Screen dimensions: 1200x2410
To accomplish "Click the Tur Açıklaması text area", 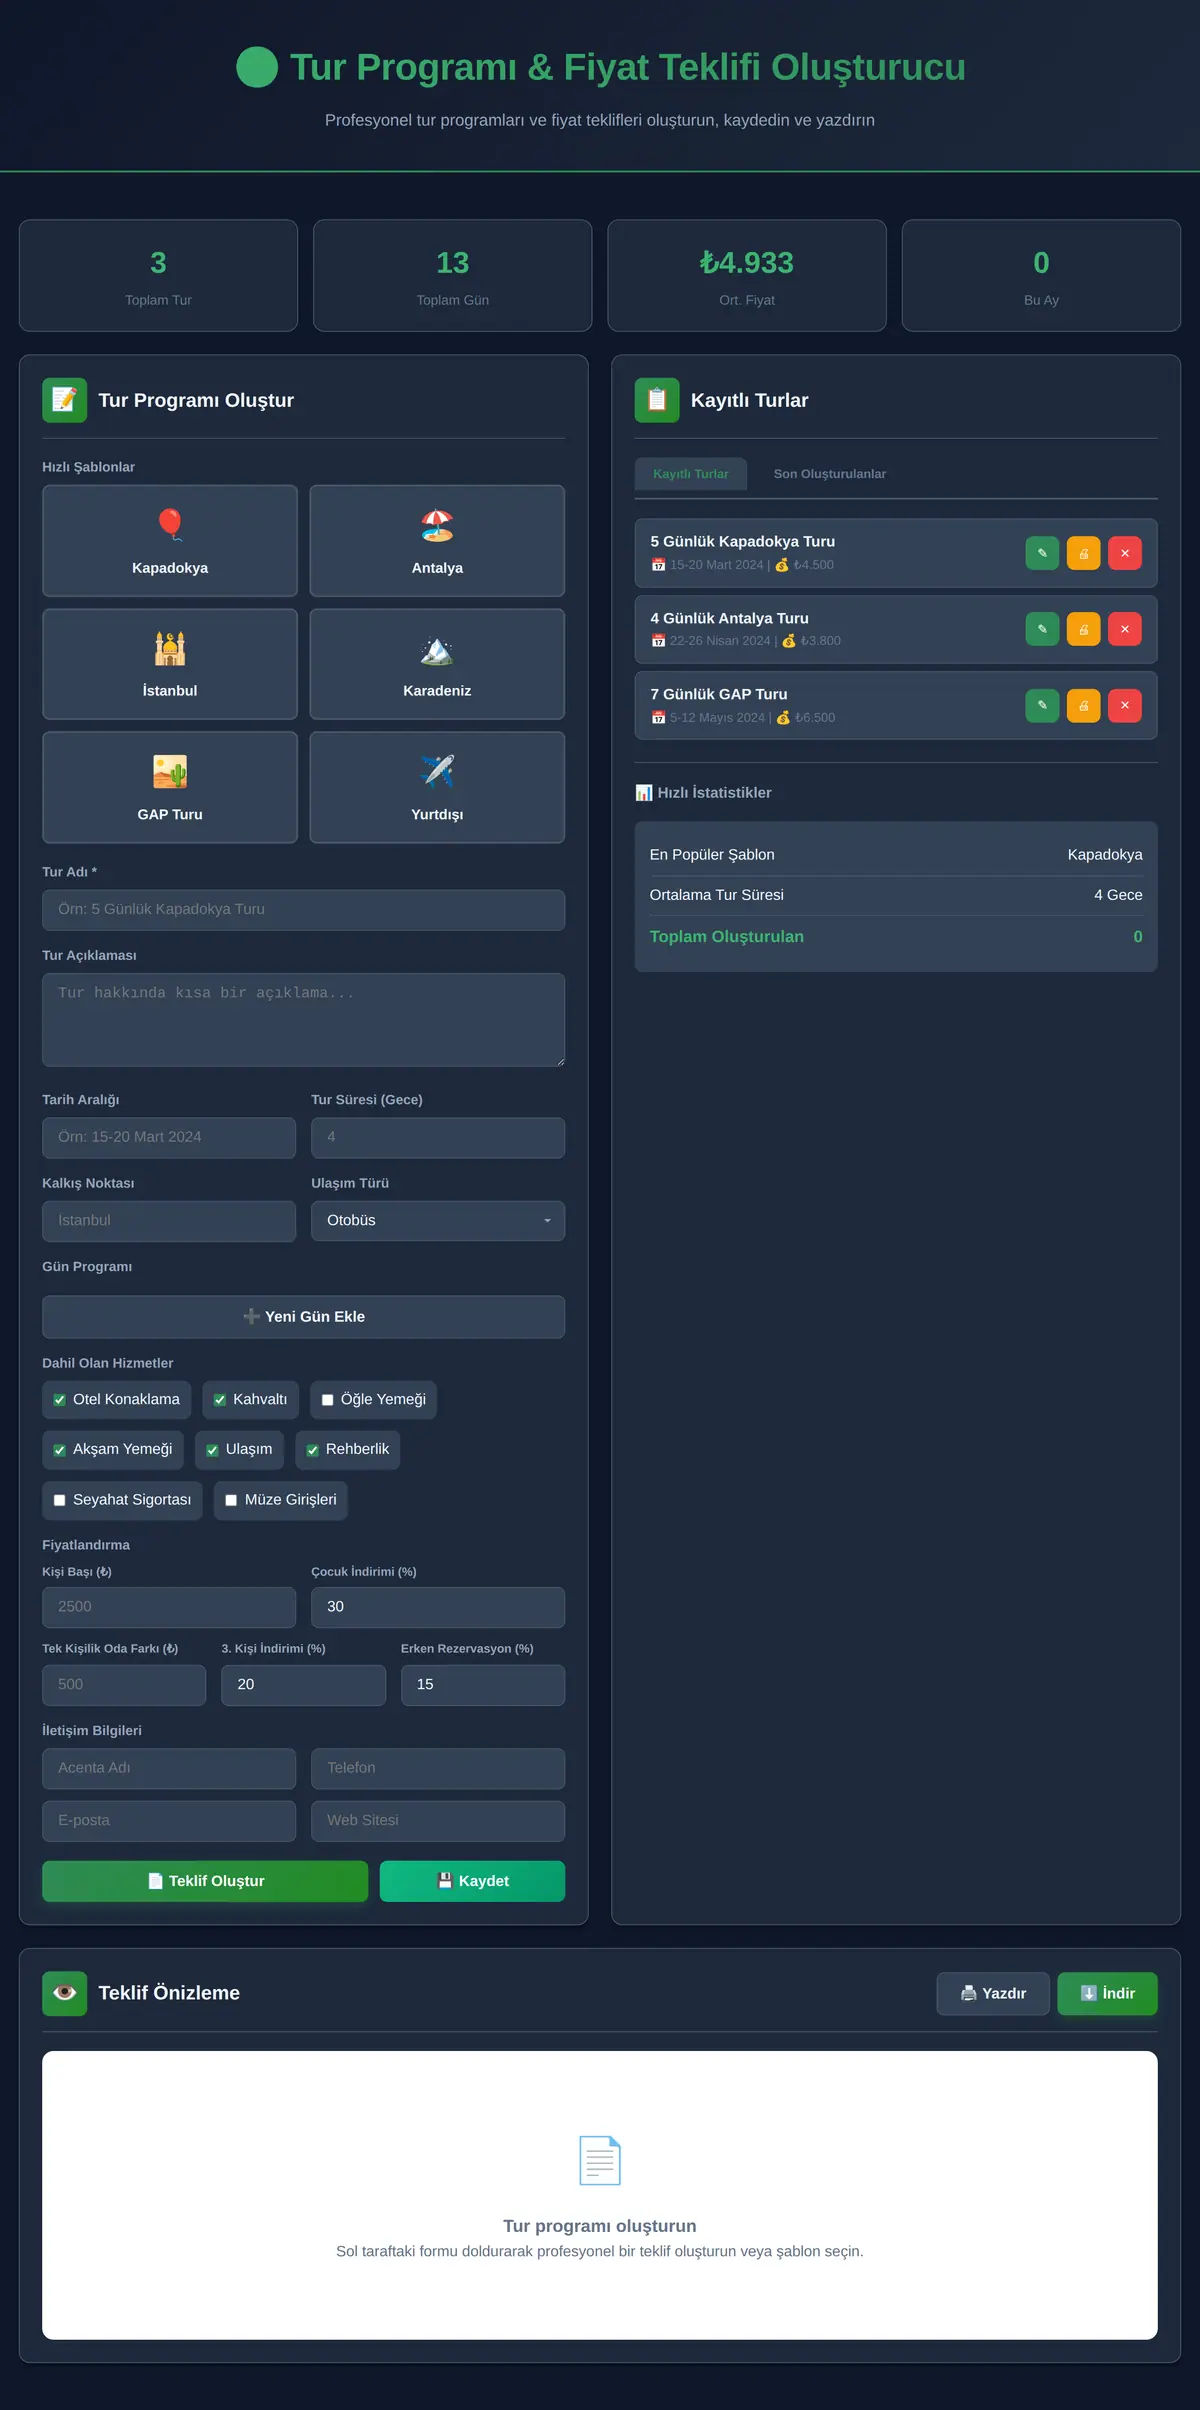I will point(303,1020).
